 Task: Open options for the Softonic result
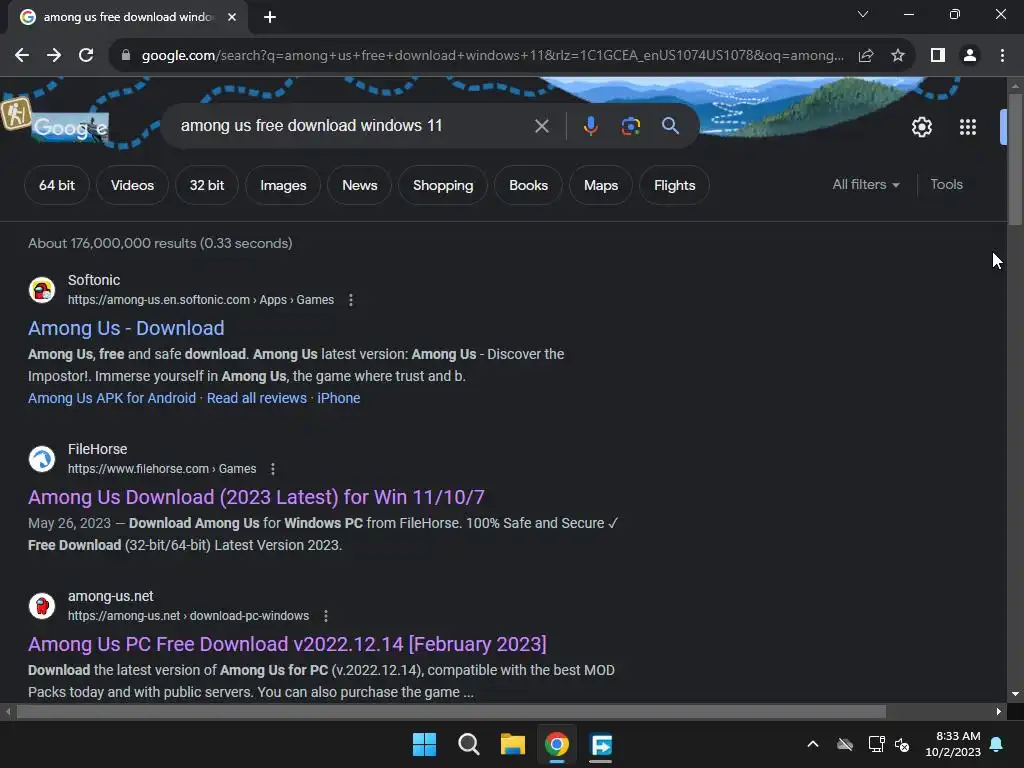point(351,300)
